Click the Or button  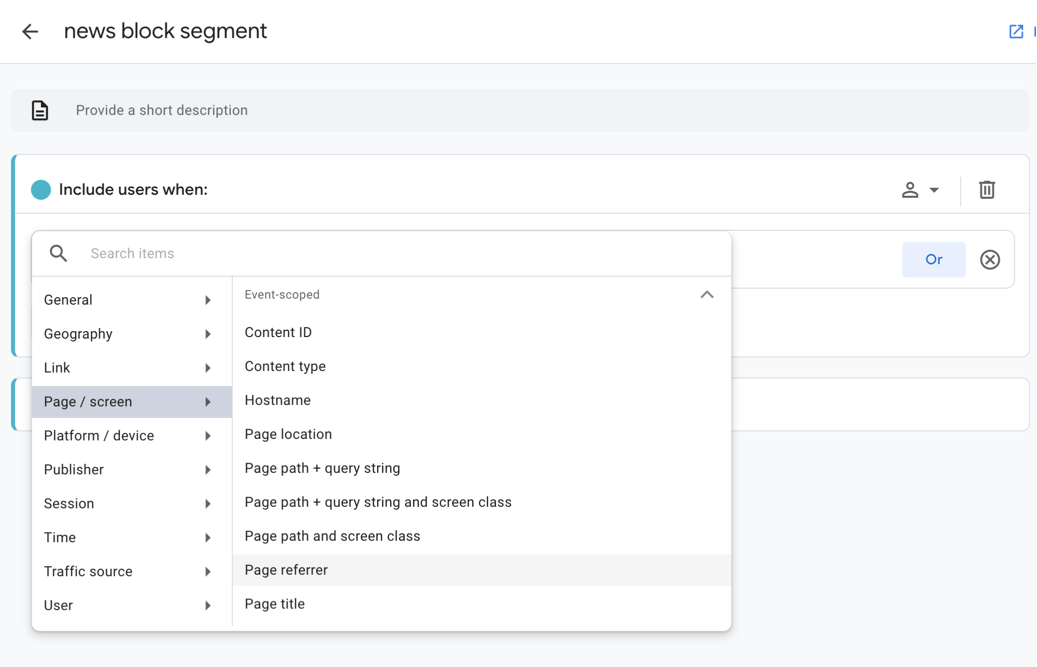[x=934, y=260]
